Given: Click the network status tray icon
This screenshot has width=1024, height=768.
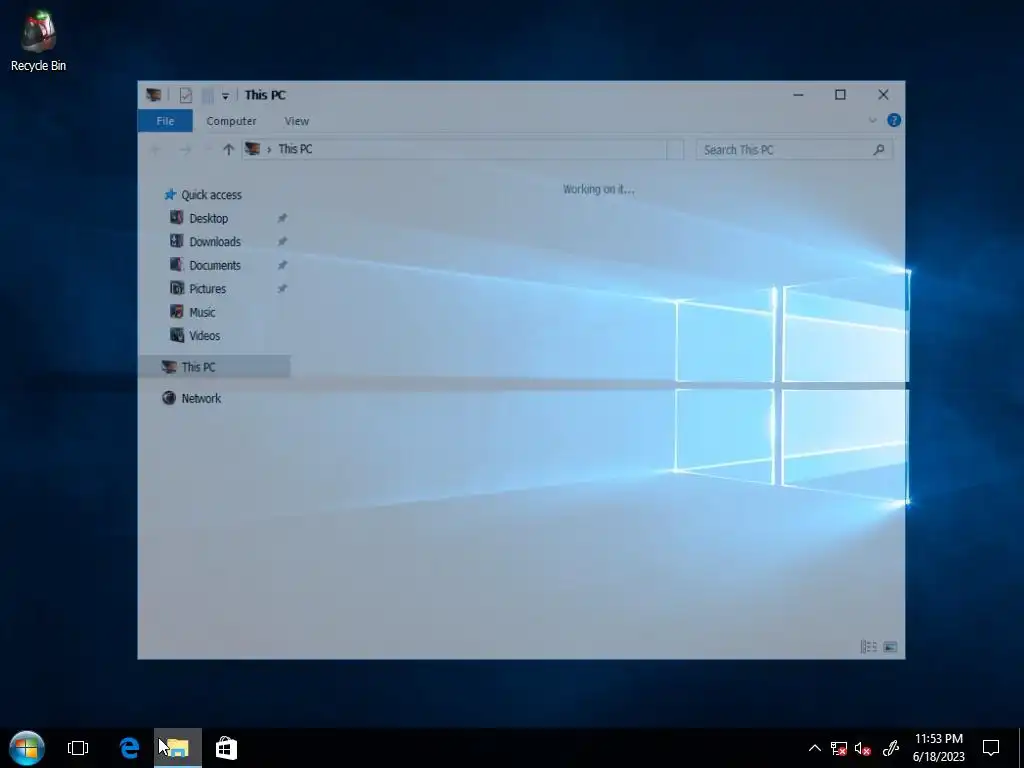Looking at the screenshot, I should [839, 748].
